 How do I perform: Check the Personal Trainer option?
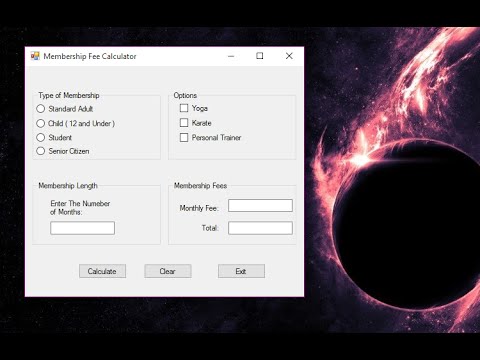[184, 137]
